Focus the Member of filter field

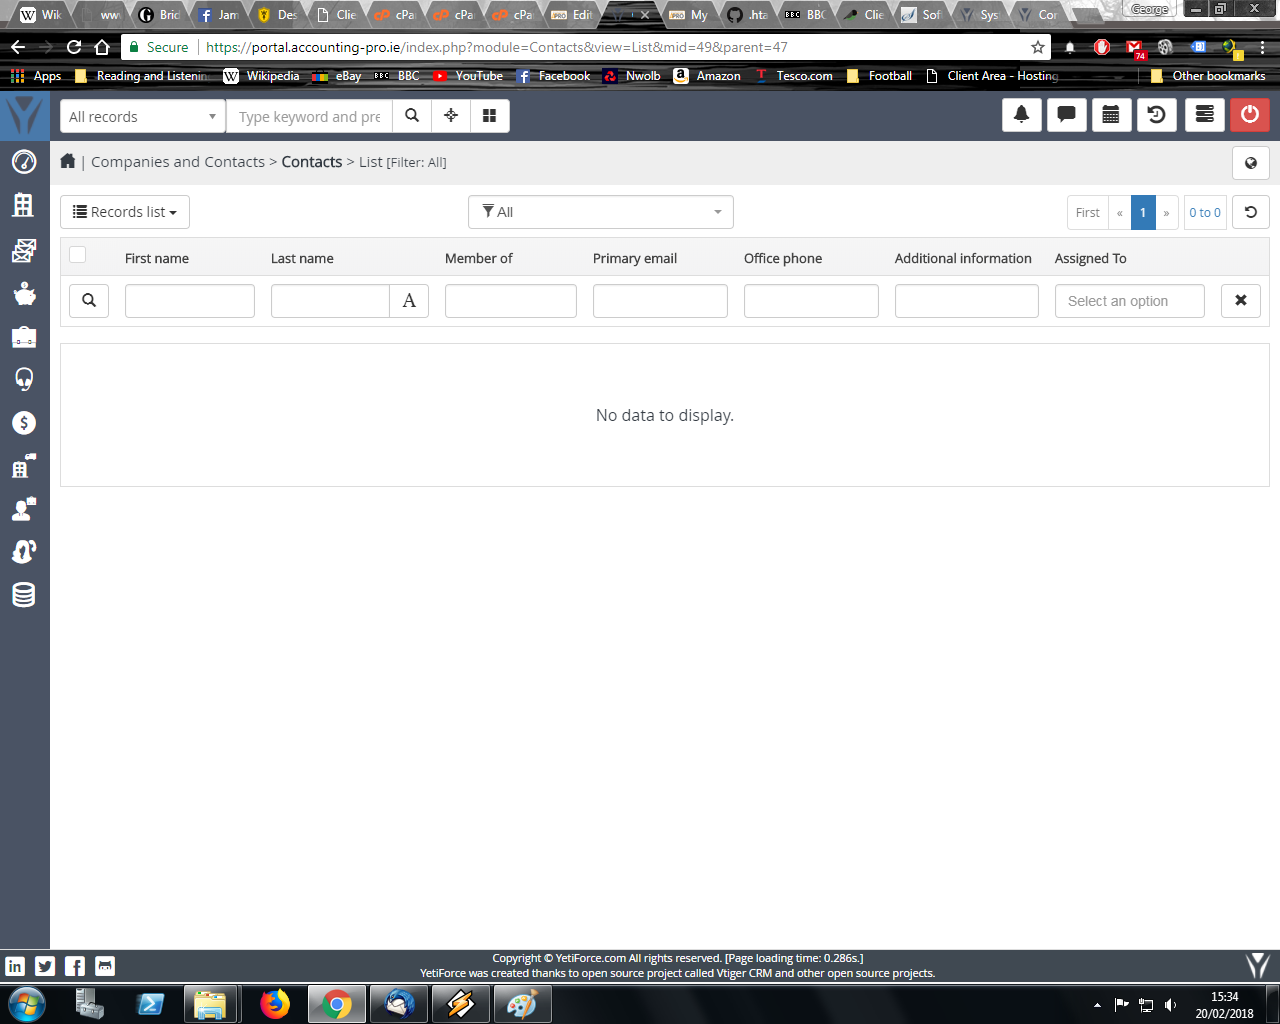[x=511, y=301]
